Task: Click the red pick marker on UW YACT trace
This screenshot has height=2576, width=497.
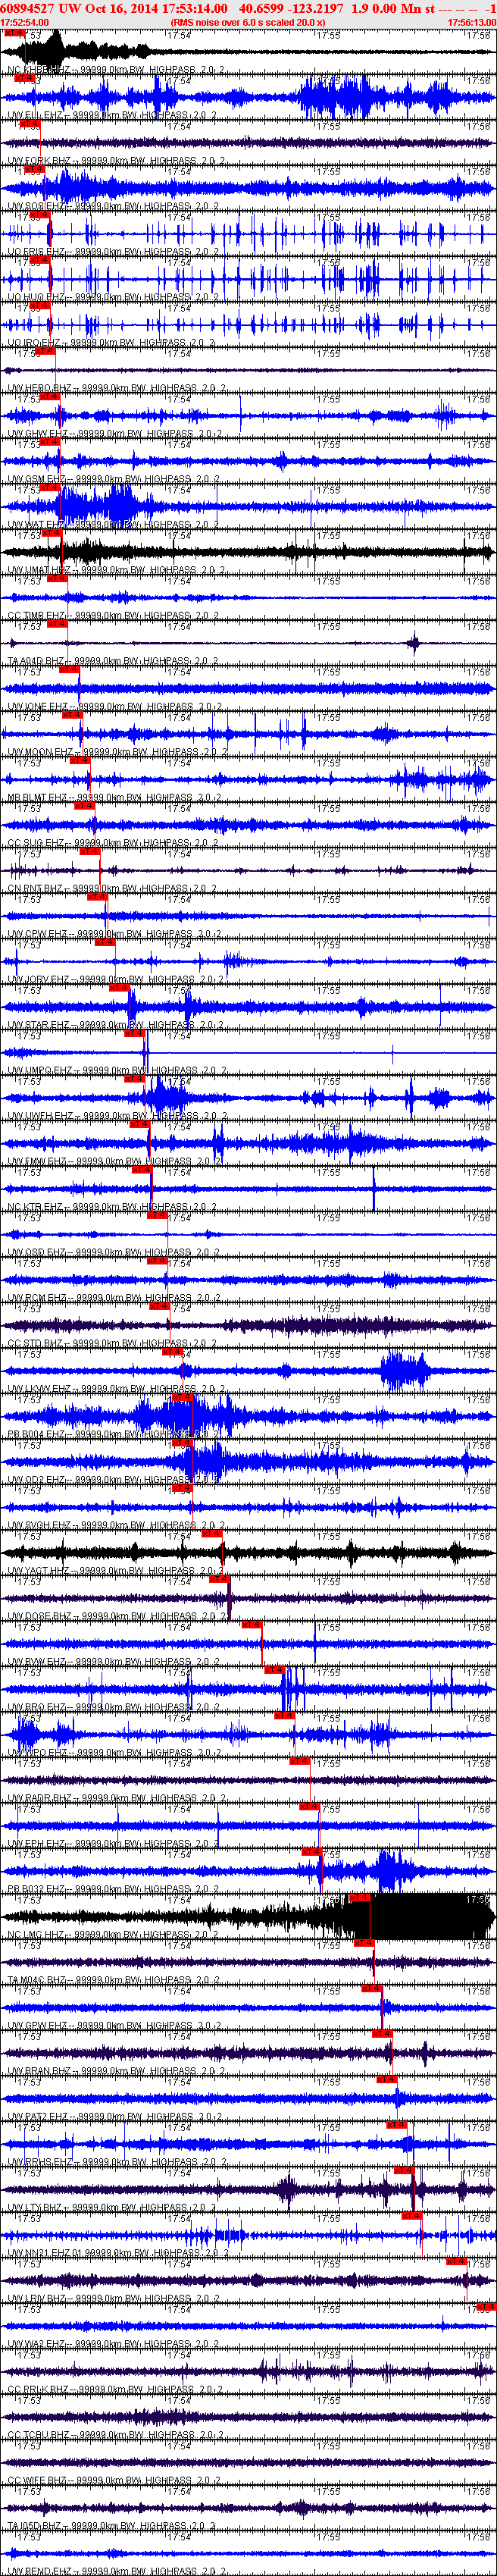Action: coord(212,1534)
